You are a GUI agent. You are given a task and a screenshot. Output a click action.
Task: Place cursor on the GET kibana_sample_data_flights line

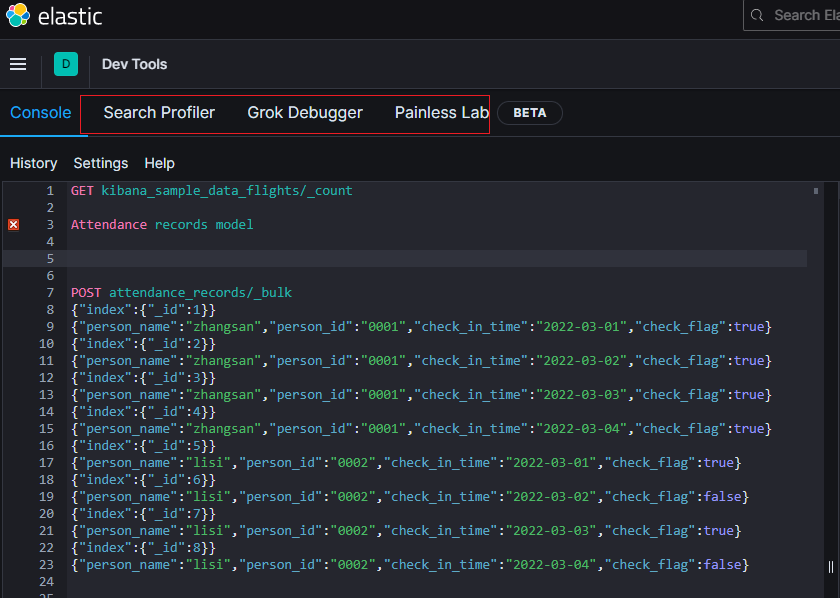[211, 190]
